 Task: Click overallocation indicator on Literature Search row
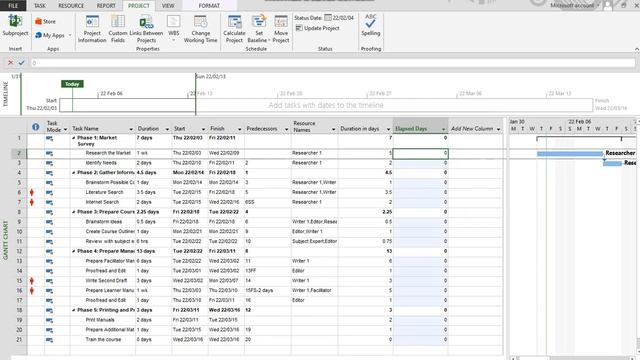click(32, 192)
